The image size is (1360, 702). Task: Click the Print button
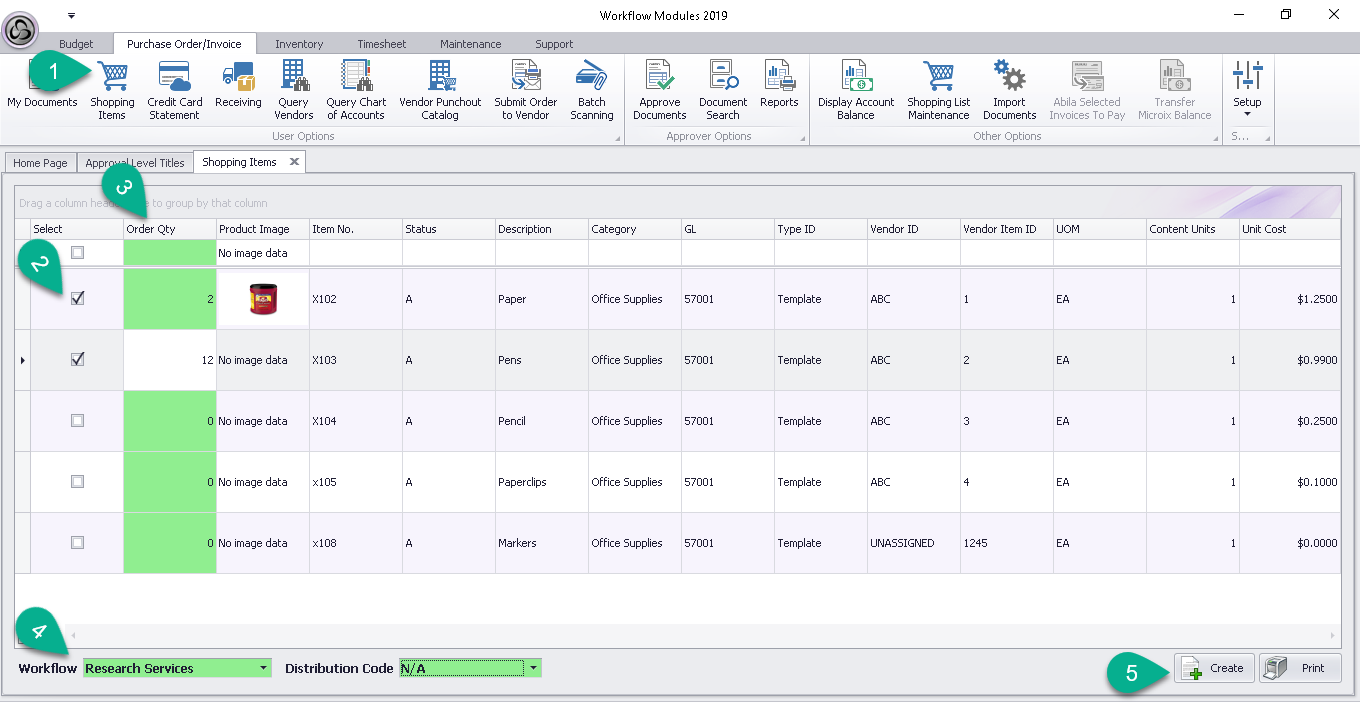tap(1300, 668)
